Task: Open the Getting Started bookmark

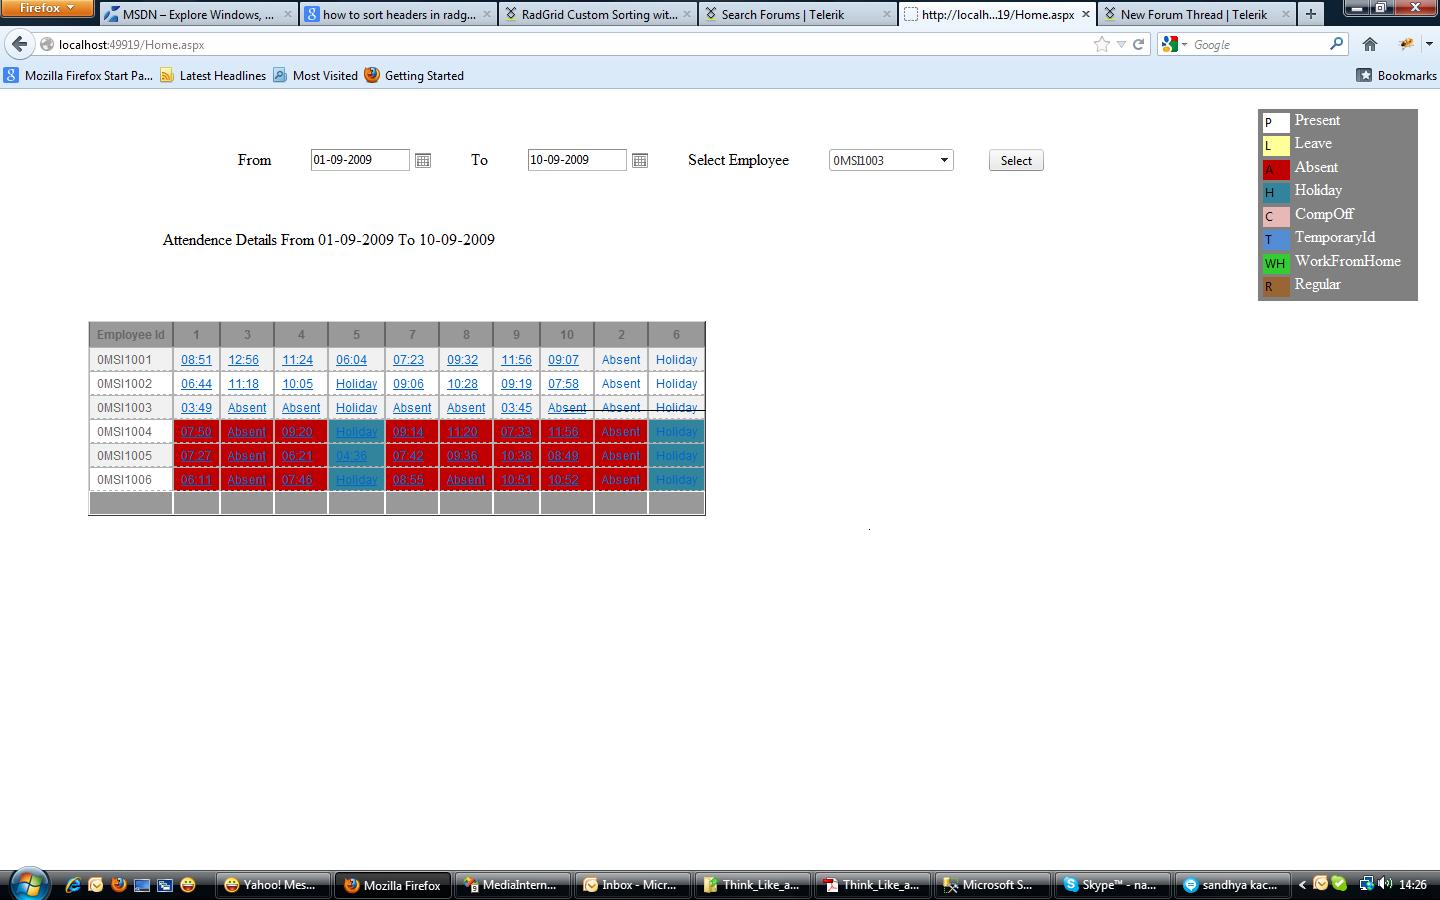Action: coord(414,75)
